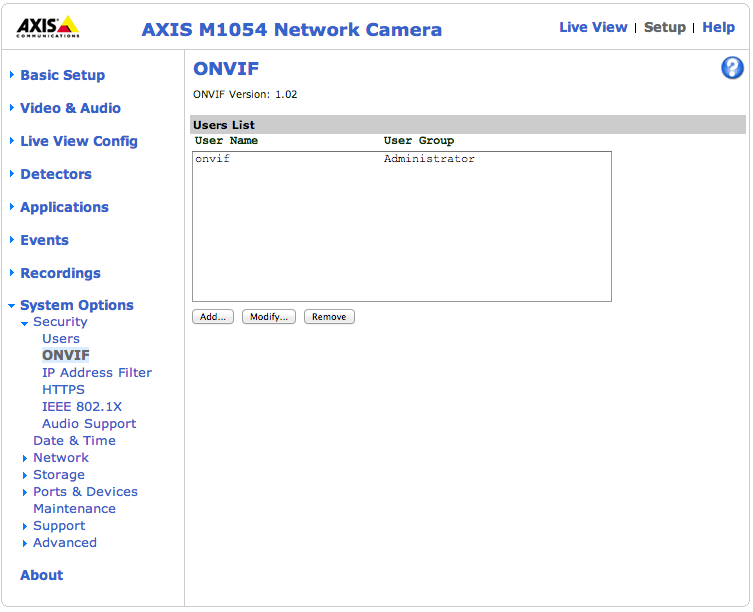Click the Administrator group cell
Screen dimensions: 753x612
[x=429, y=159]
